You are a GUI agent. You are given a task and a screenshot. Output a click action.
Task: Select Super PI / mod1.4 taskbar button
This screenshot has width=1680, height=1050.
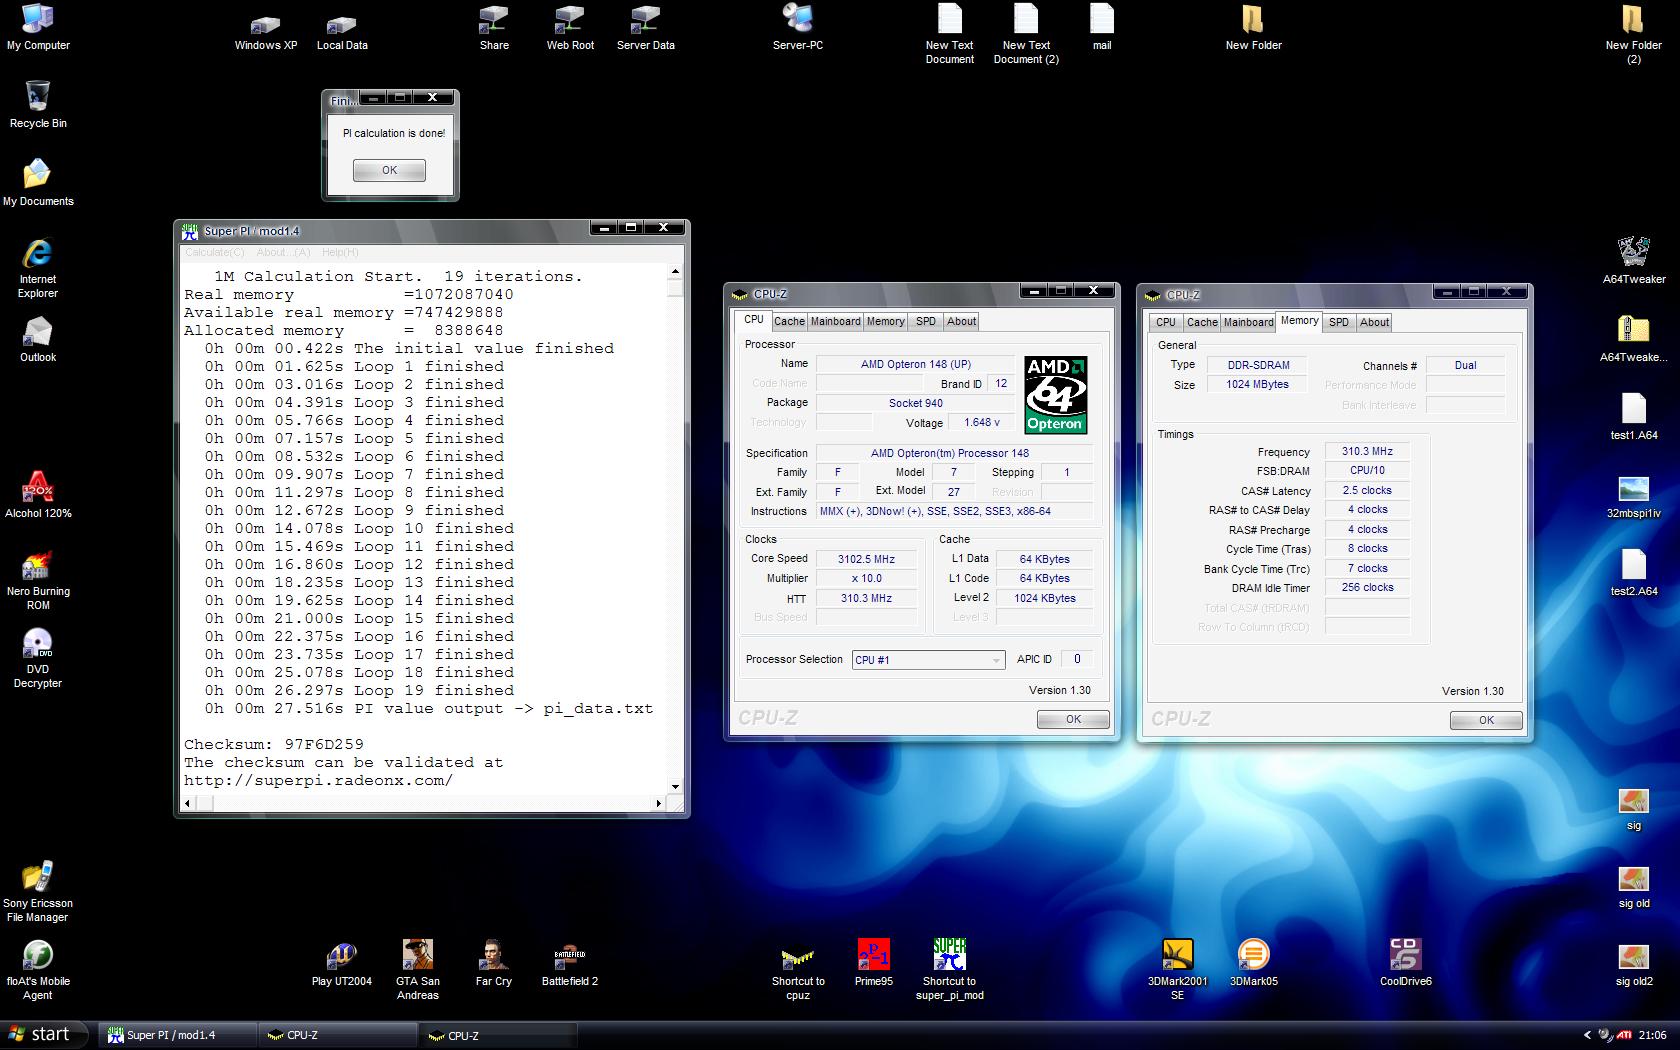[x=178, y=1035]
